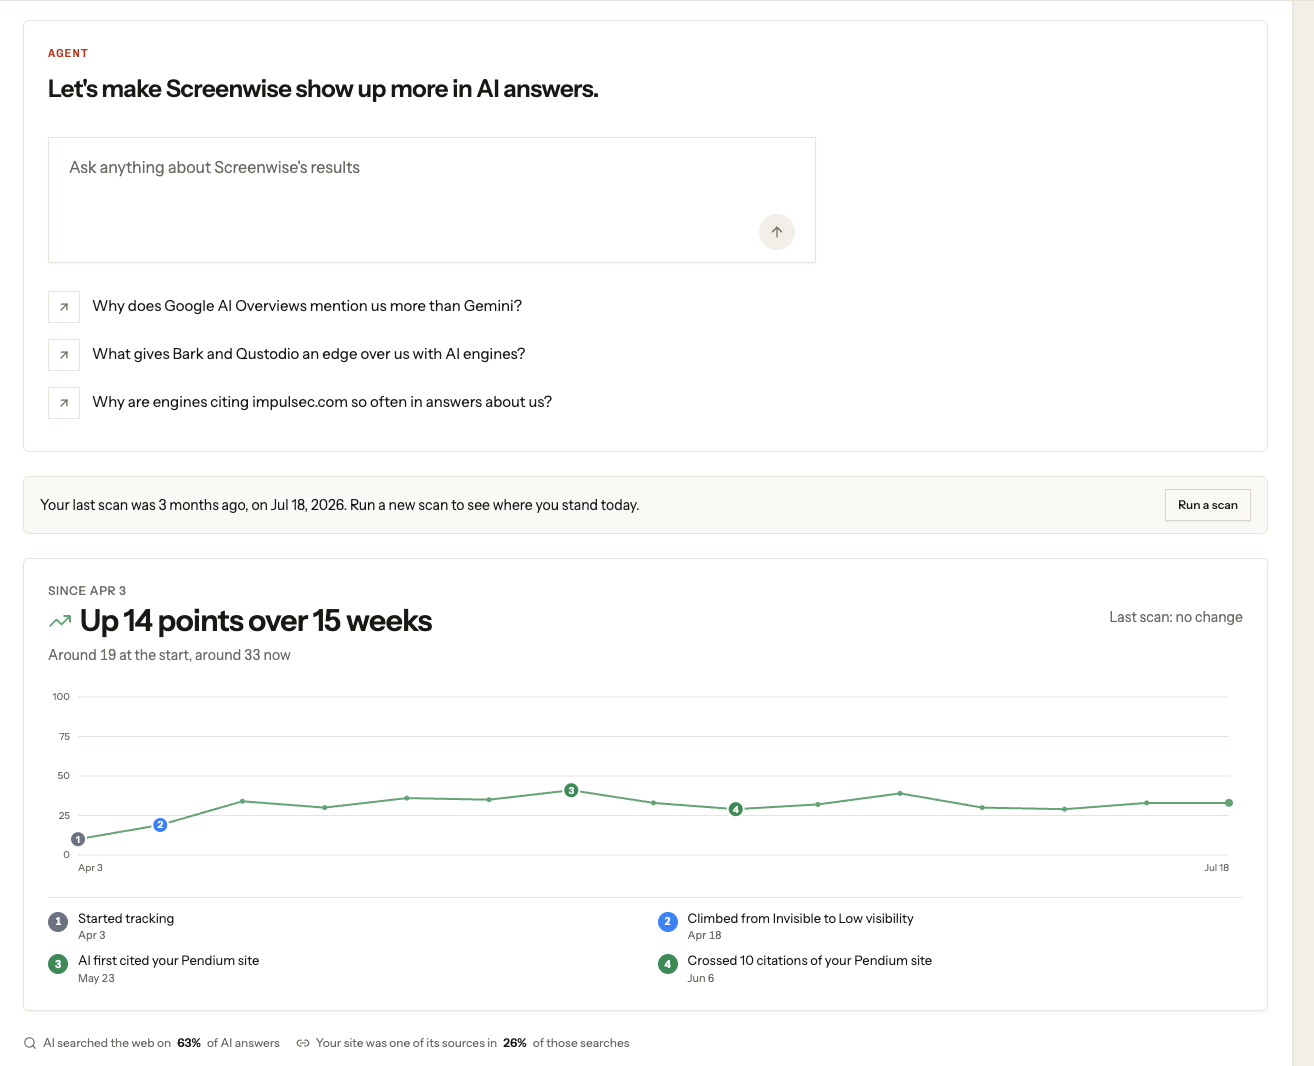Click arrow icon beside Bark and Qustodio question
The width and height of the screenshot is (1314, 1066).
[64, 355]
